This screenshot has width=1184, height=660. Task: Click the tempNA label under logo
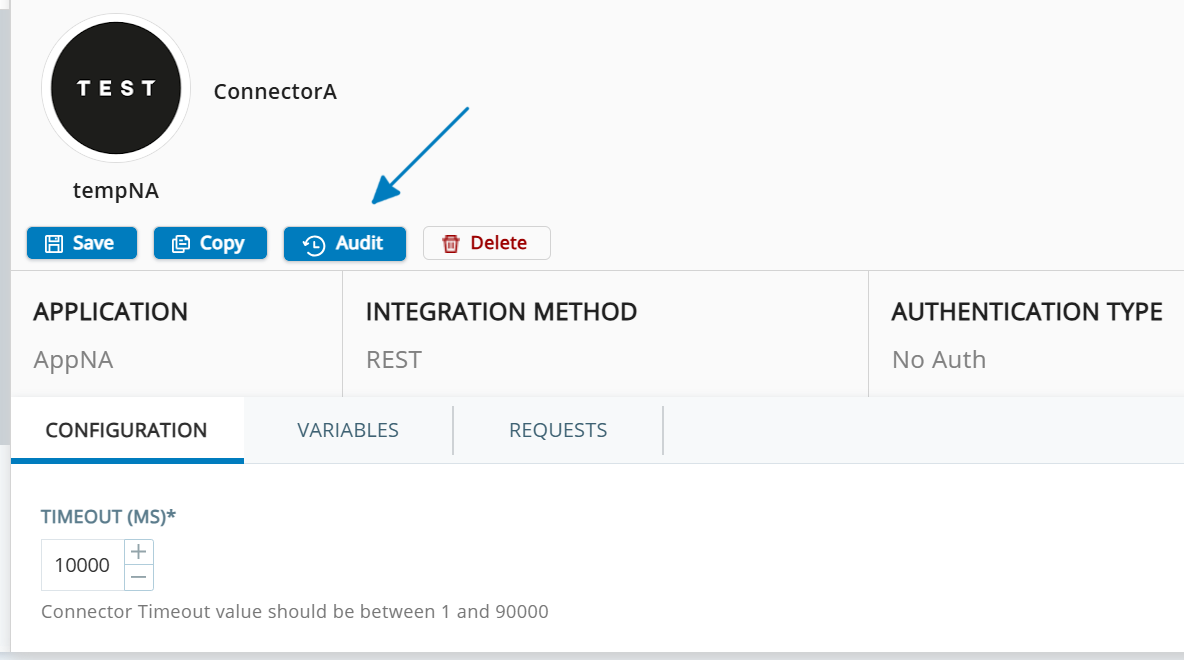[x=116, y=190]
